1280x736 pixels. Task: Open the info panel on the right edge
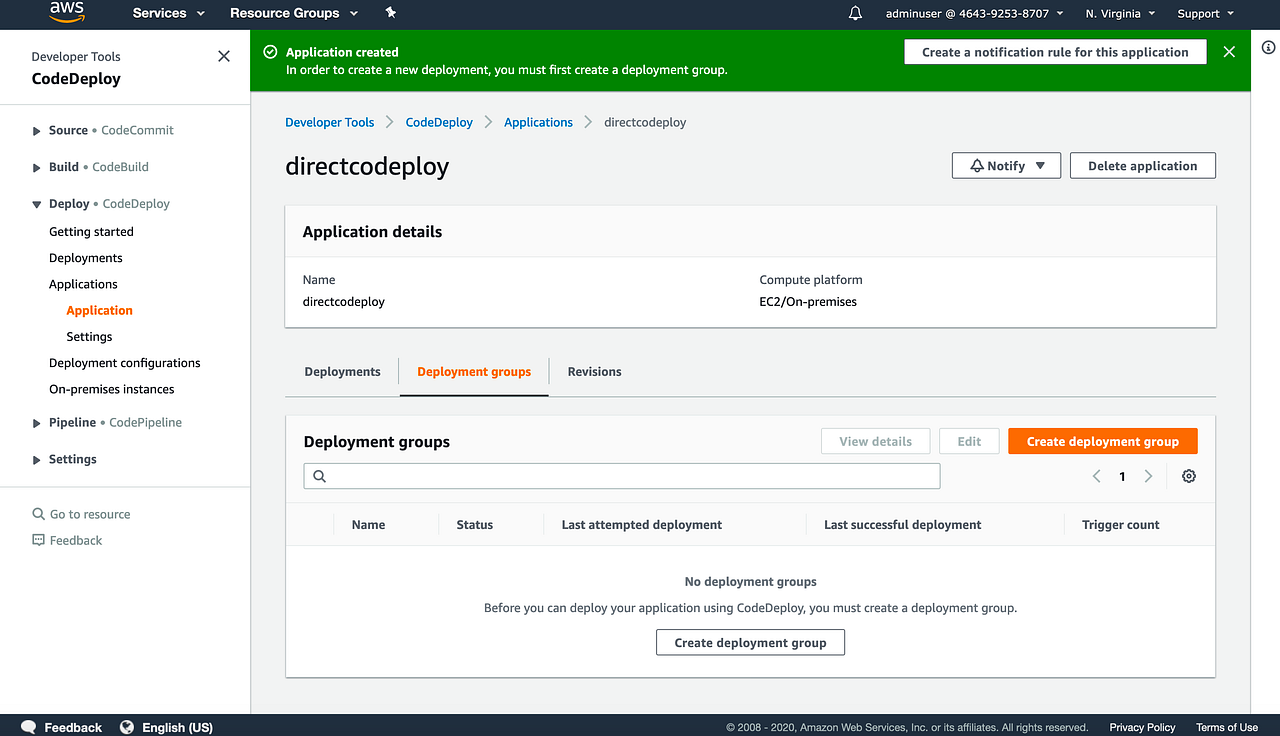[x=1268, y=47]
